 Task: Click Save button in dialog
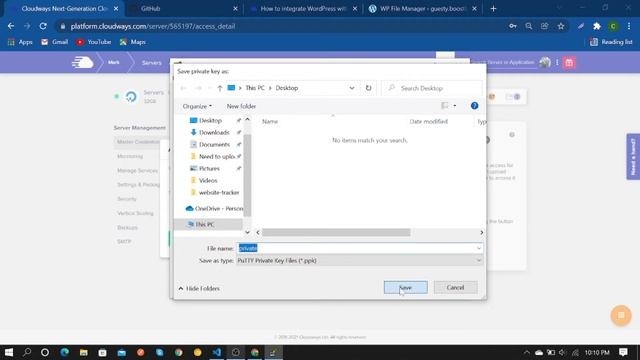coord(405,287)
